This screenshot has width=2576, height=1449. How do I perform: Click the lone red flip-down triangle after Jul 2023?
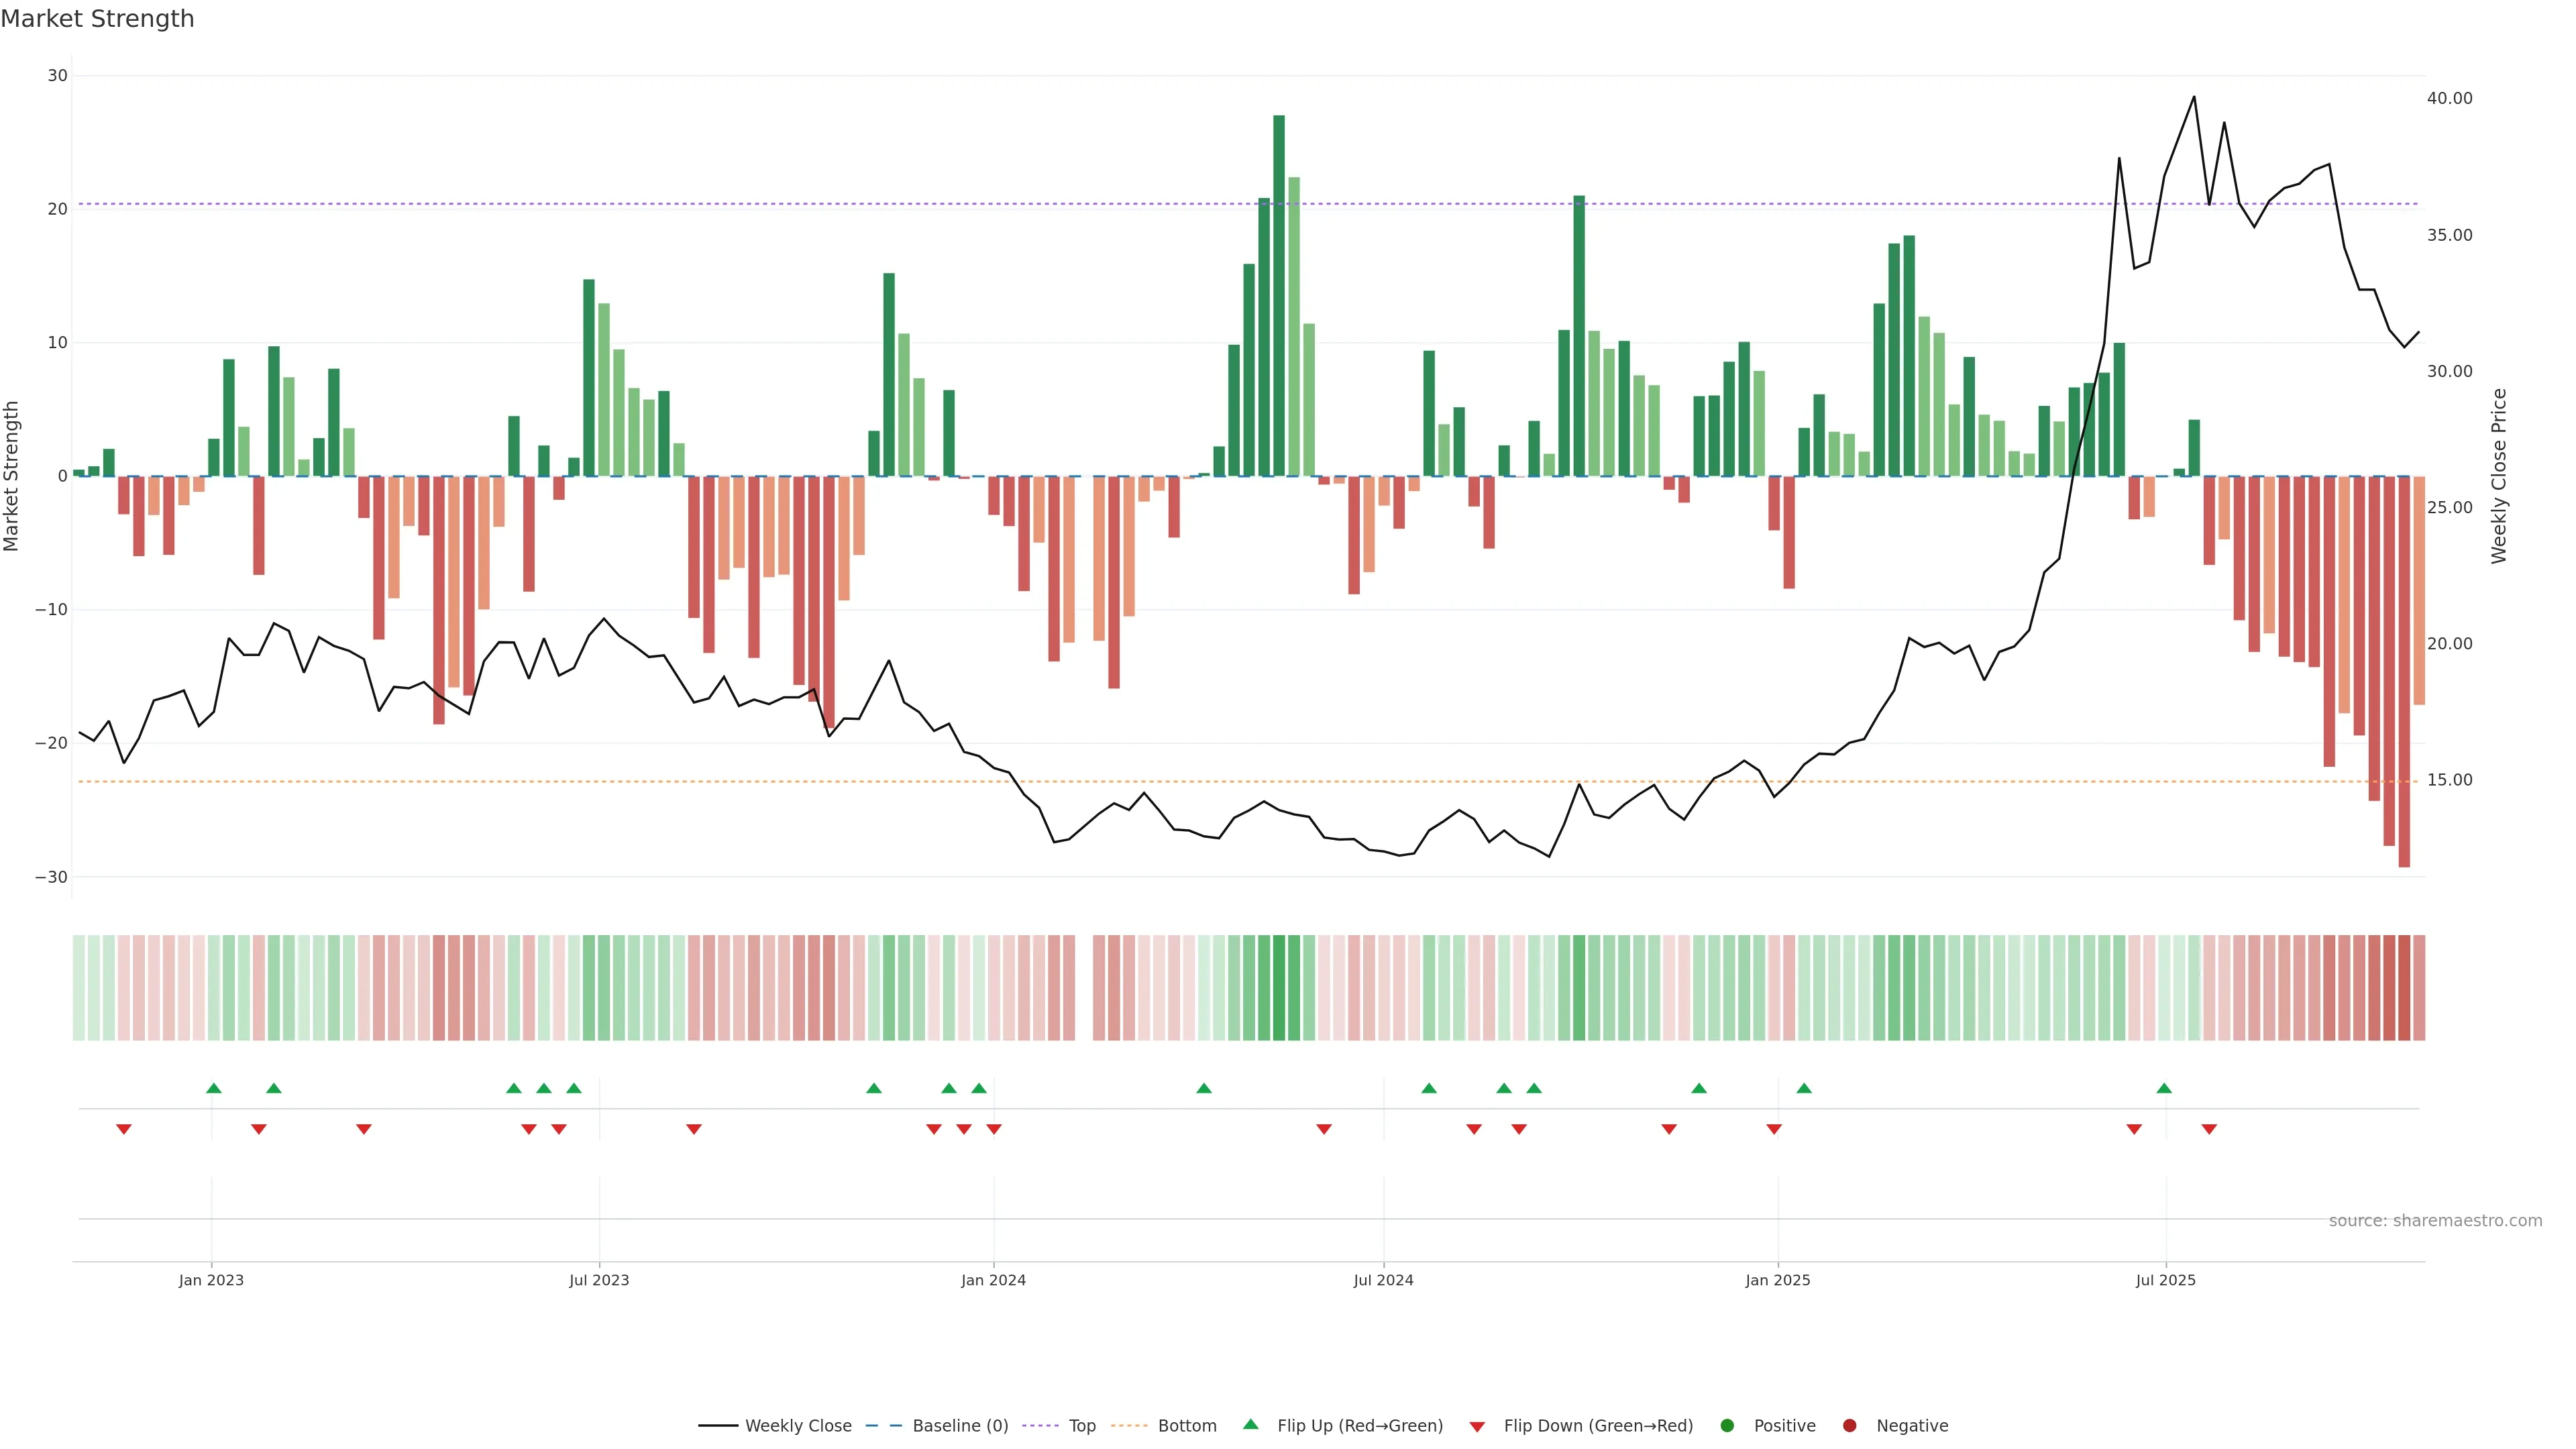click(x=694, y=1129)
